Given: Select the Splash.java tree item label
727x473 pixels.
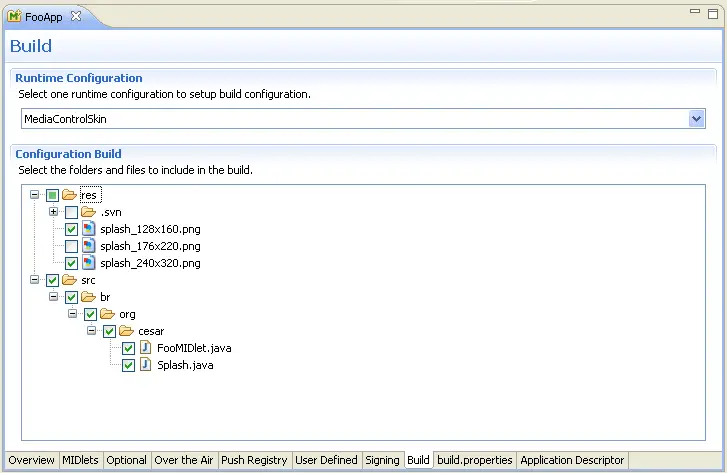Looking at the screenshot, I should pos(185,365).
